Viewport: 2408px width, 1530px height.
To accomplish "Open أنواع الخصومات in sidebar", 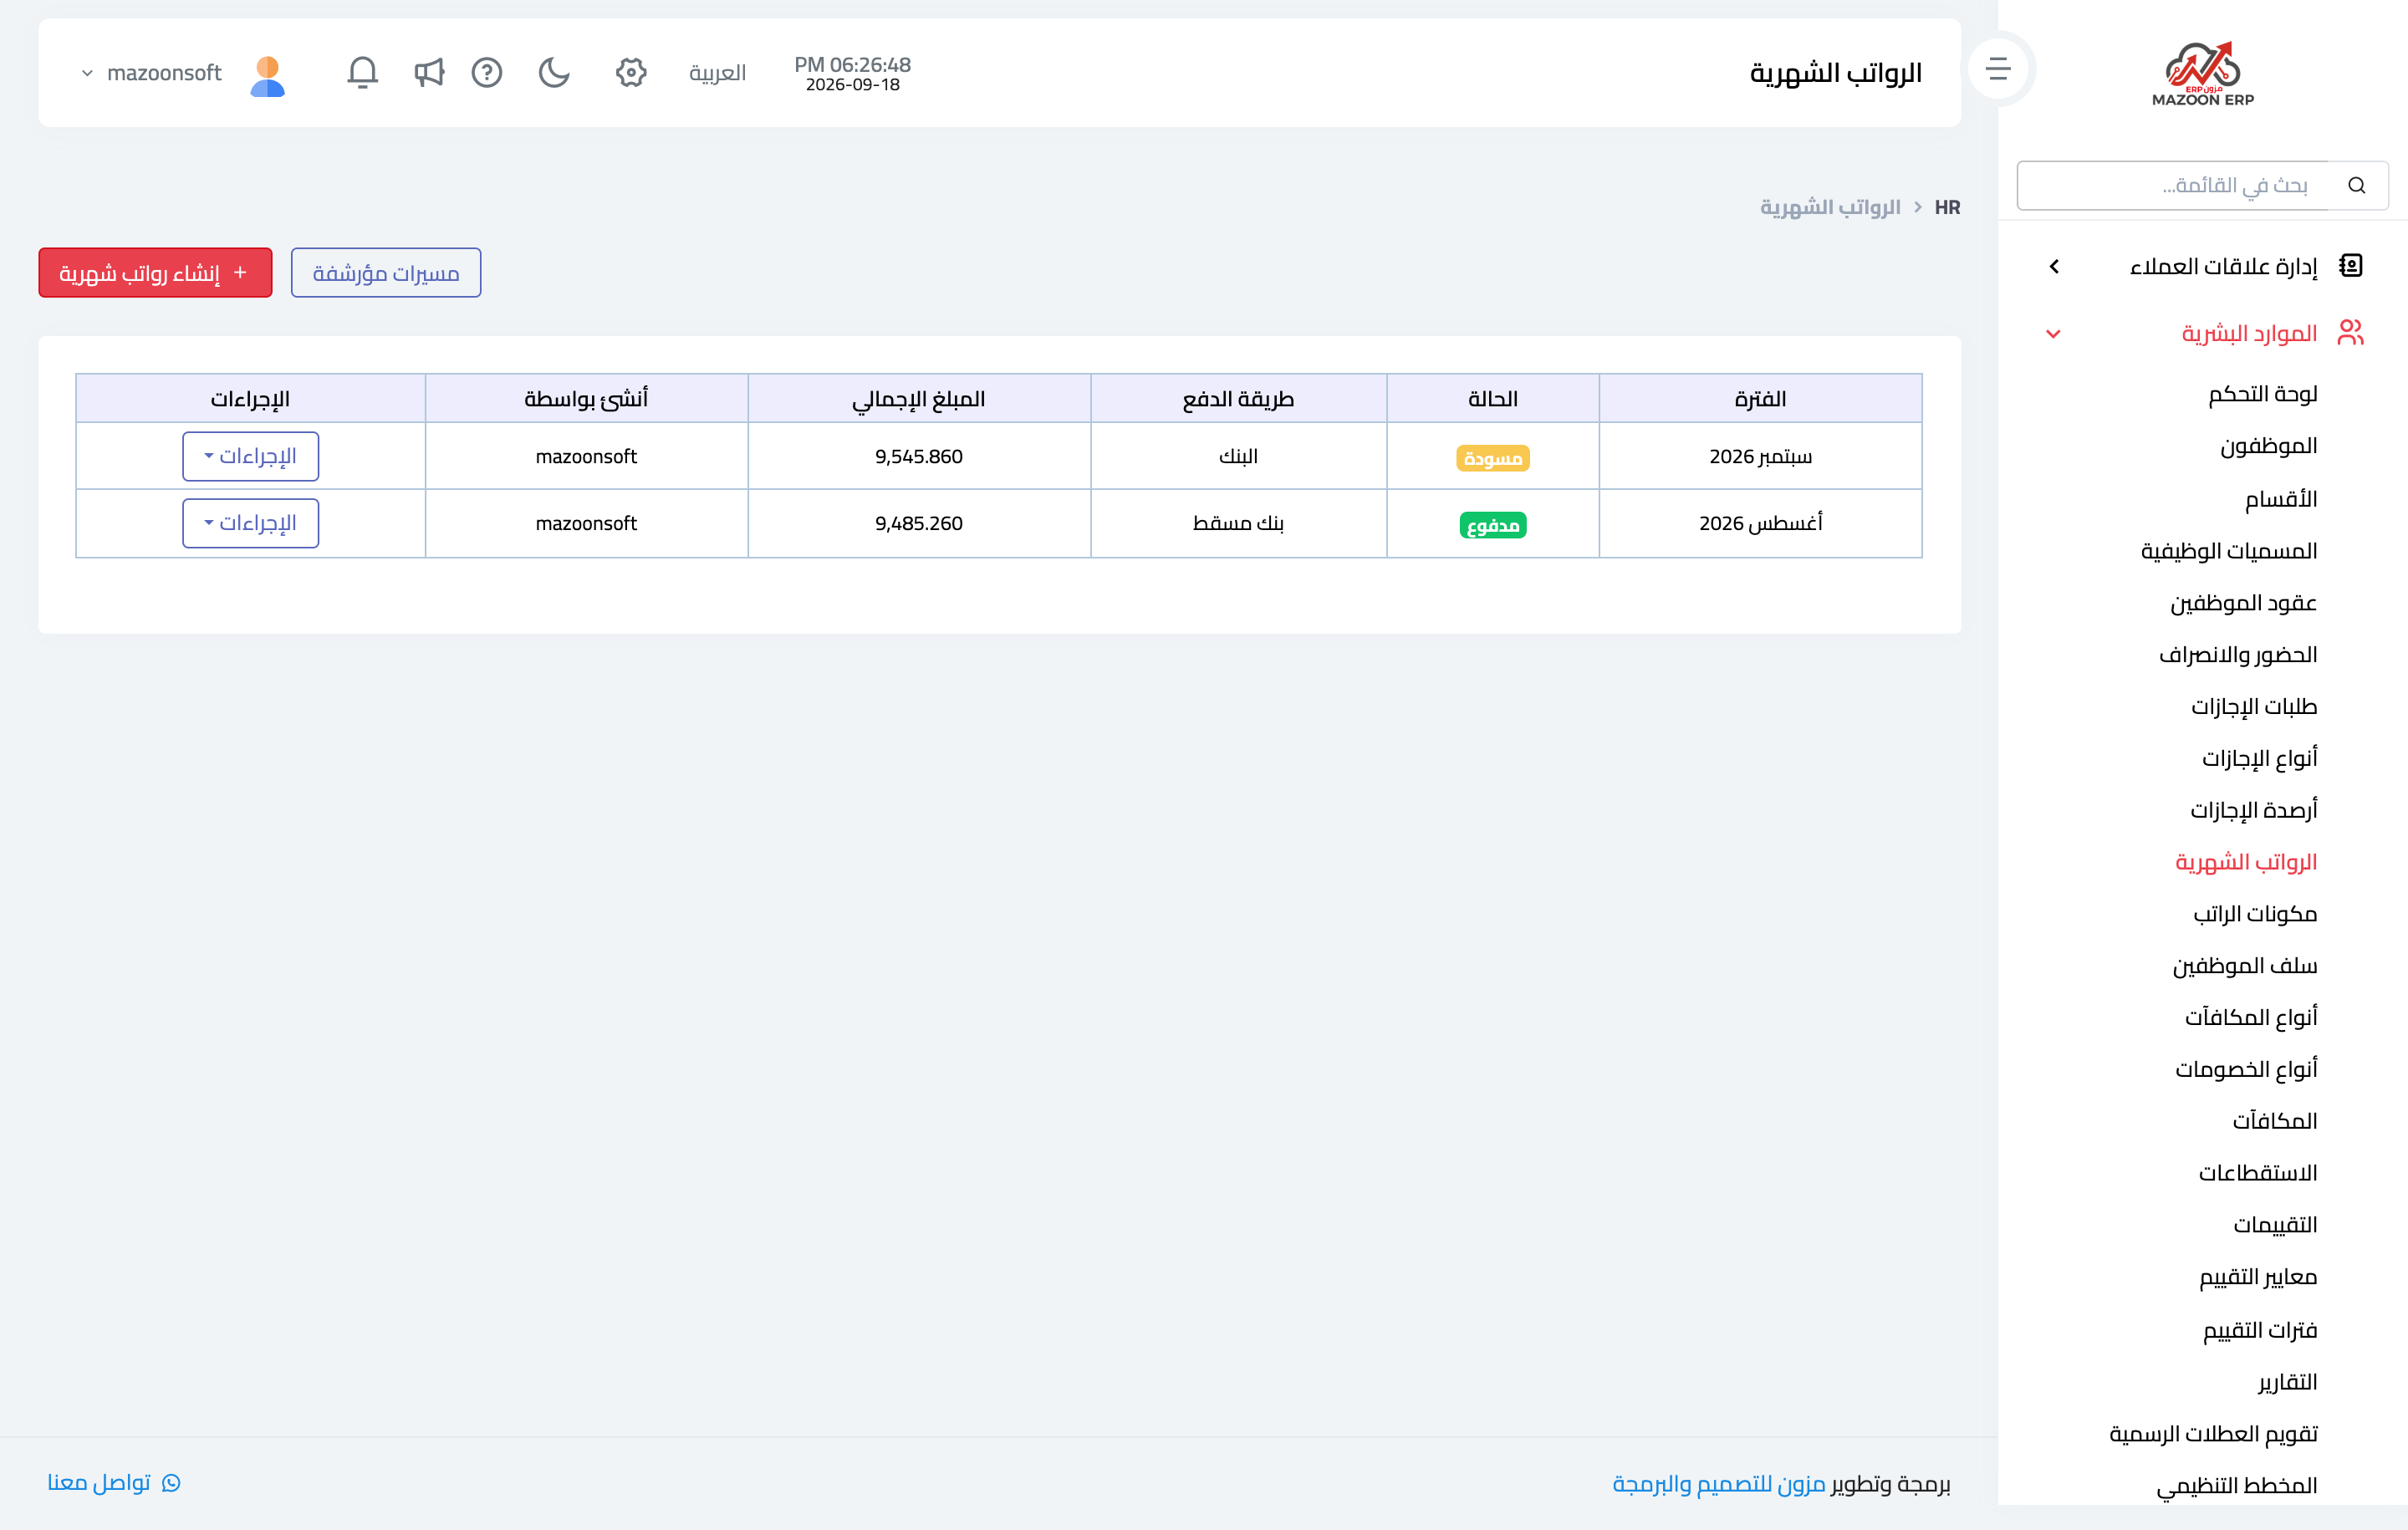I will pos(2246,1069).
